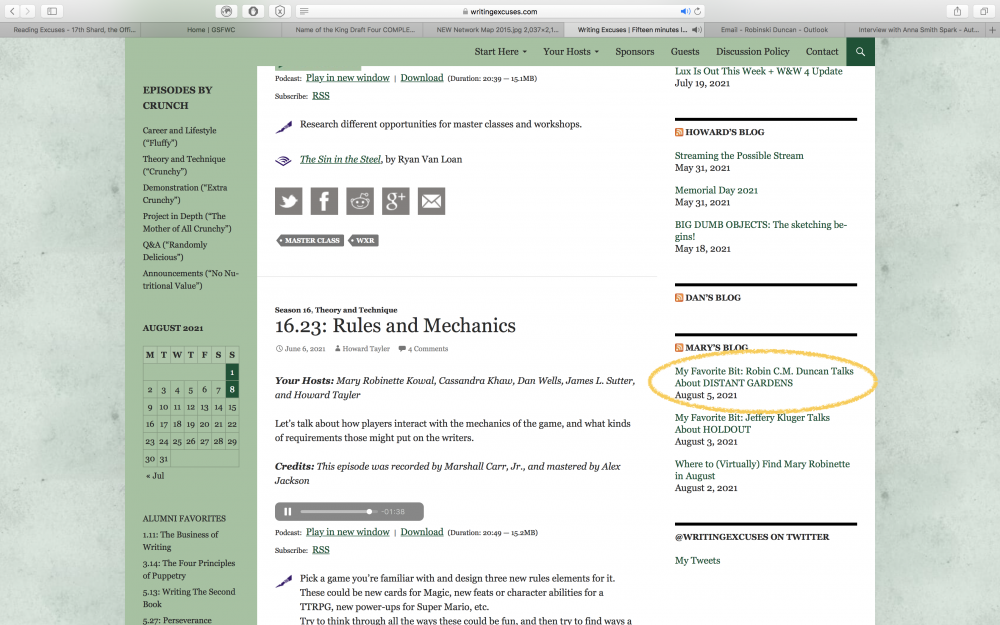
Task: Show all tabs overview button
Action: click(x=984, y=11)
